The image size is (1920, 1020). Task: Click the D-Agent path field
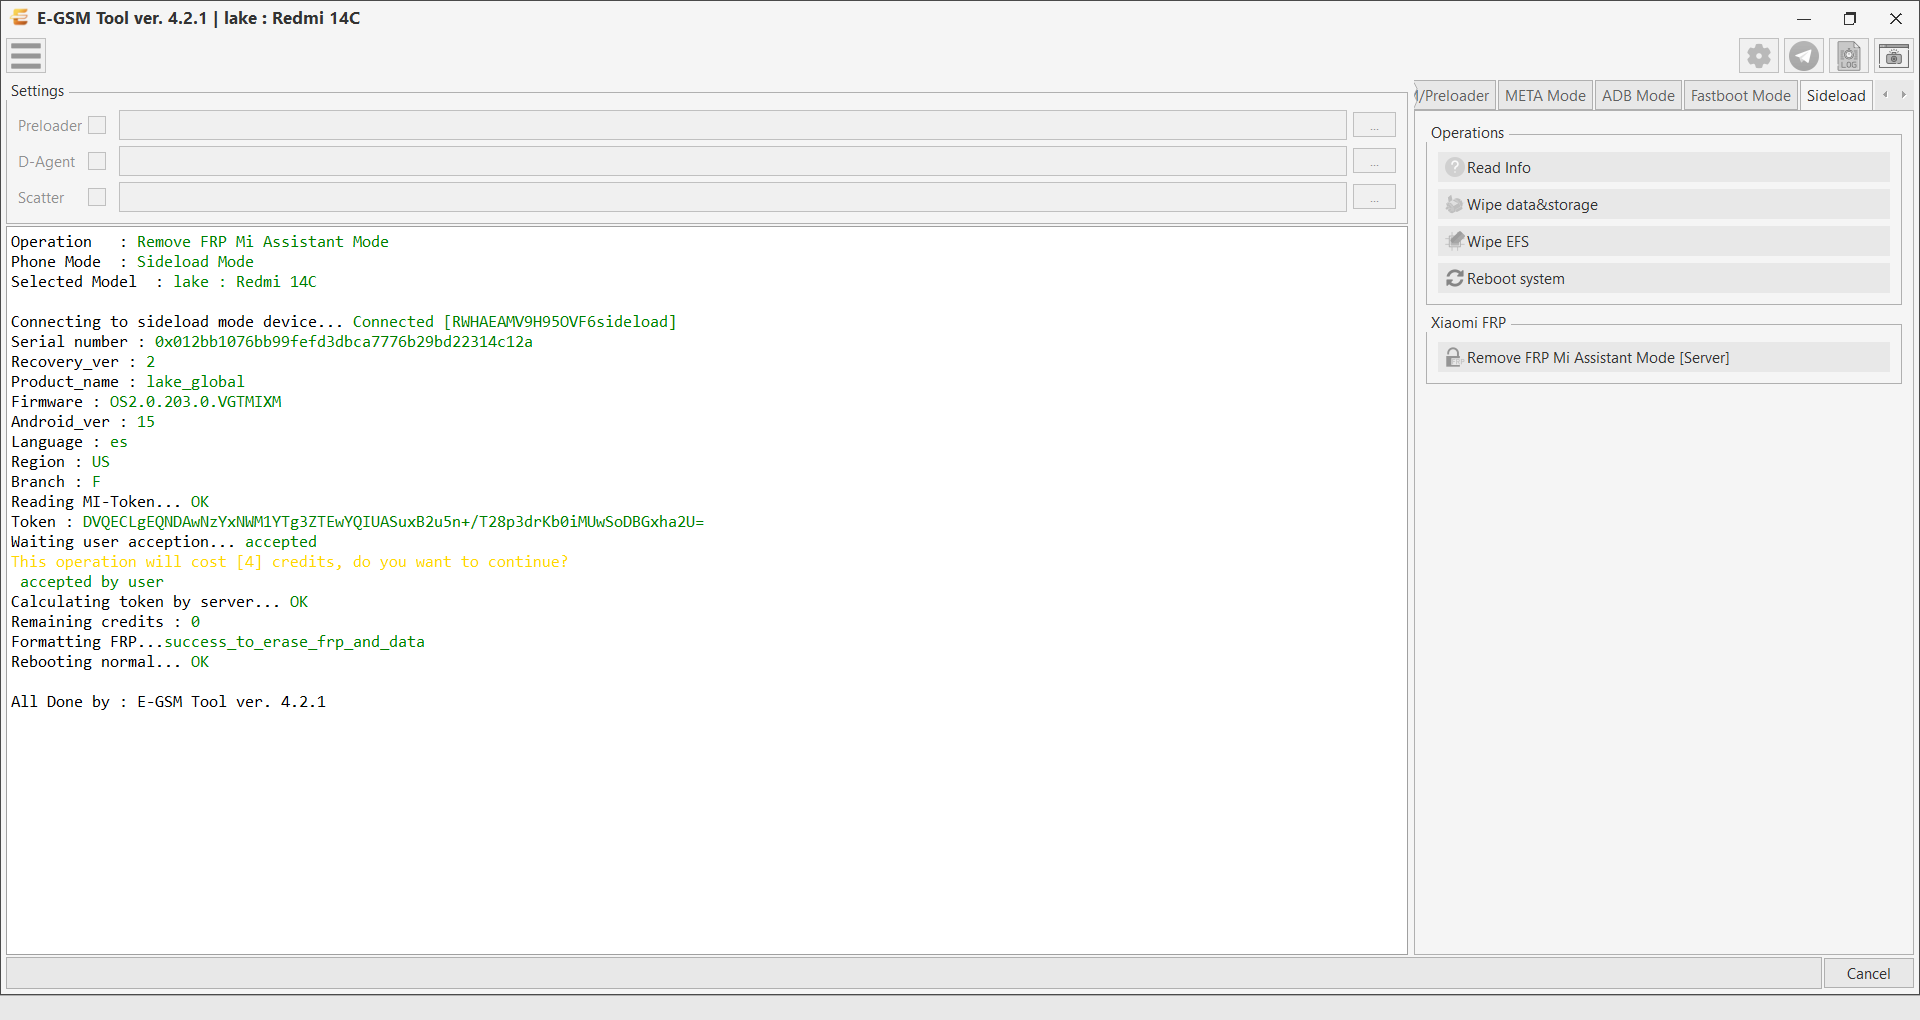[x=732, y=161]
